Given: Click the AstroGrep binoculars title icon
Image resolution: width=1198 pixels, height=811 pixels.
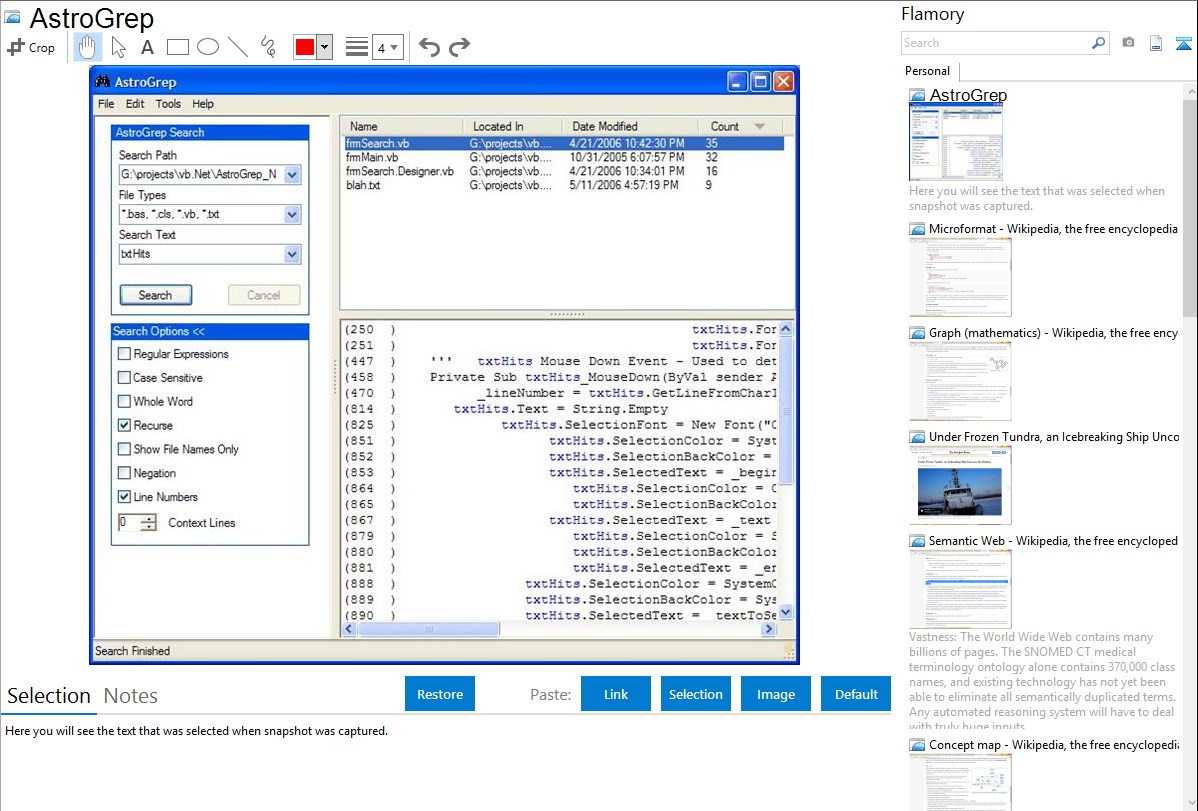Looking at the screenshot, I should tap(102, 82).
